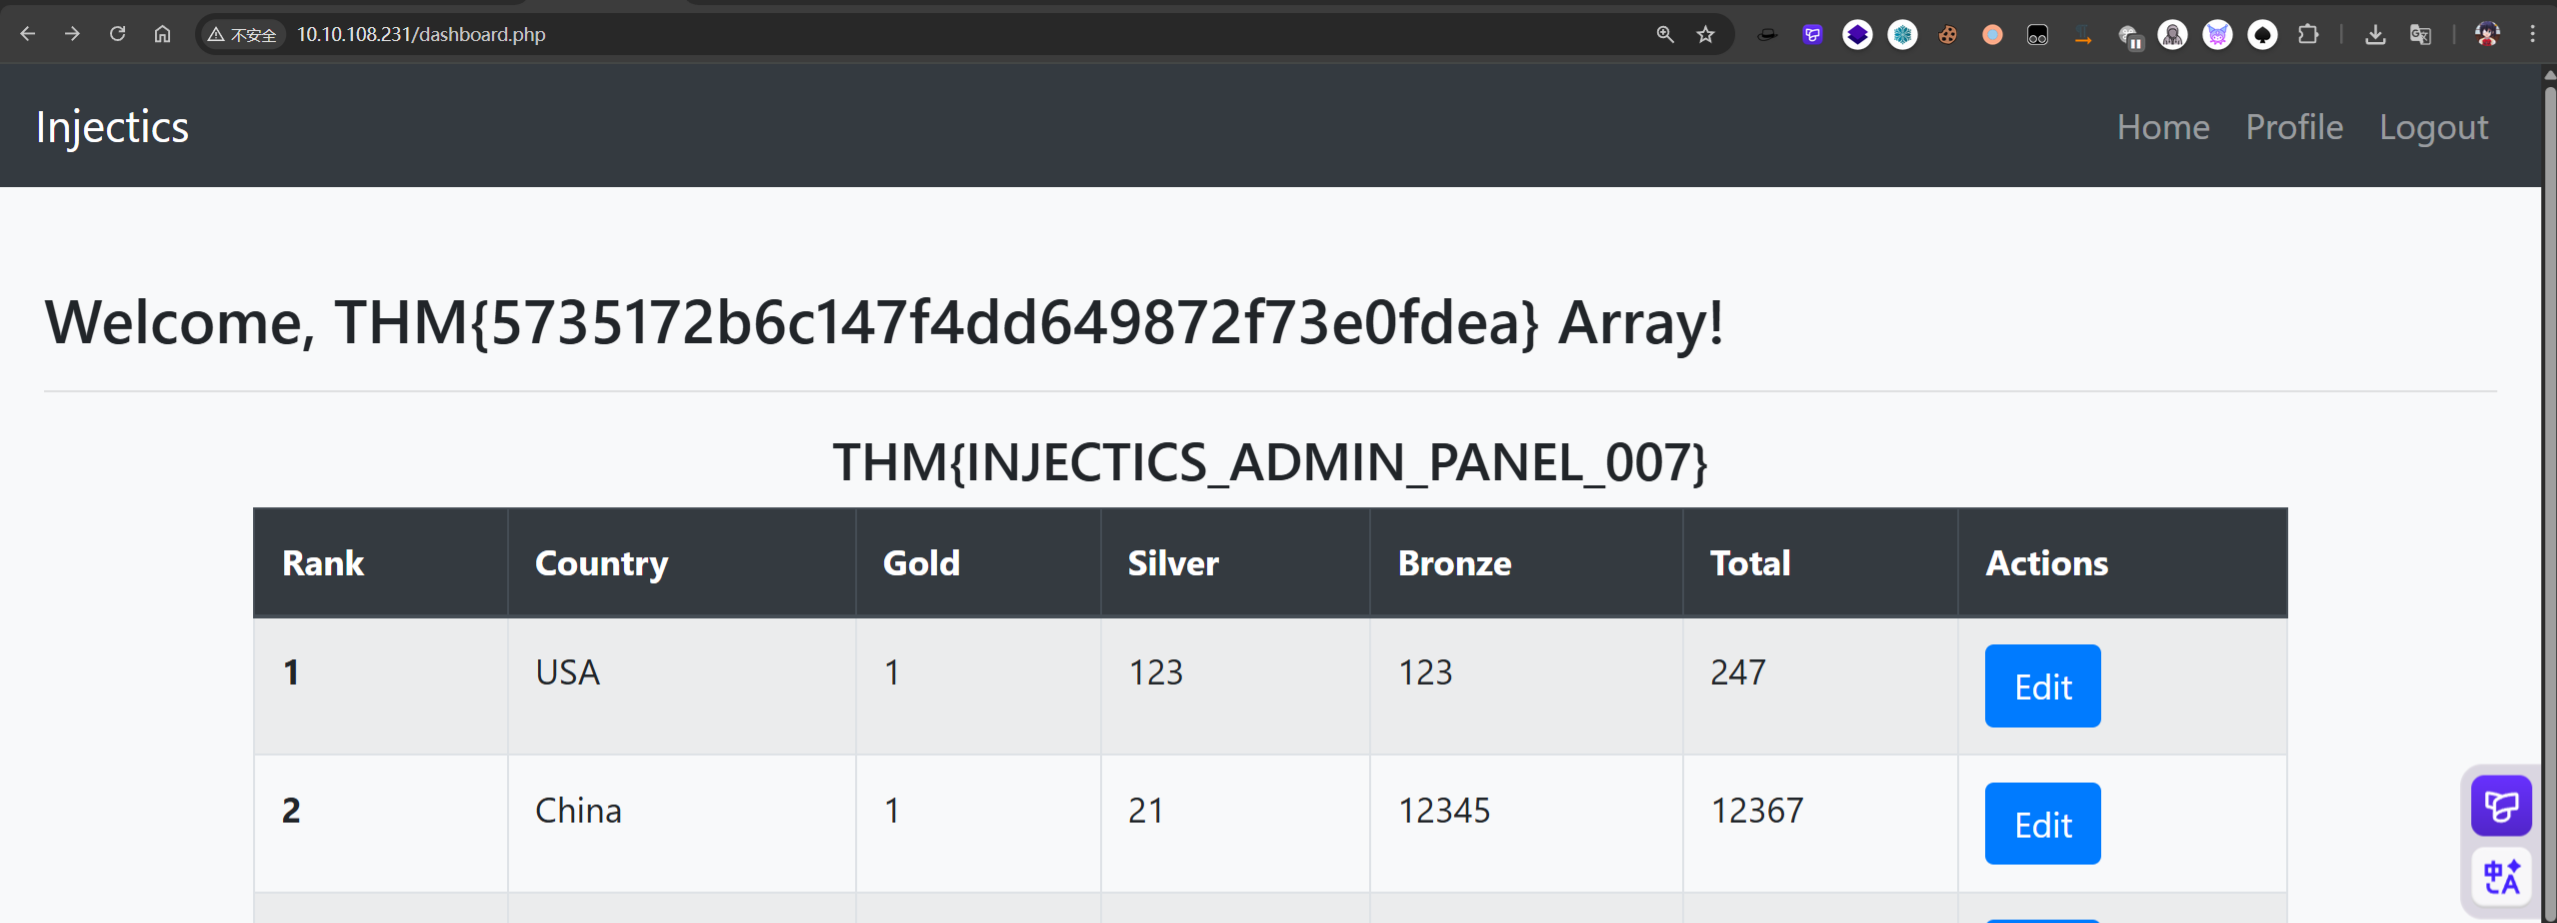Go to the browser home page icon
The width and height of the screenshot is (2557, 923).
click(x=162, y=34)
